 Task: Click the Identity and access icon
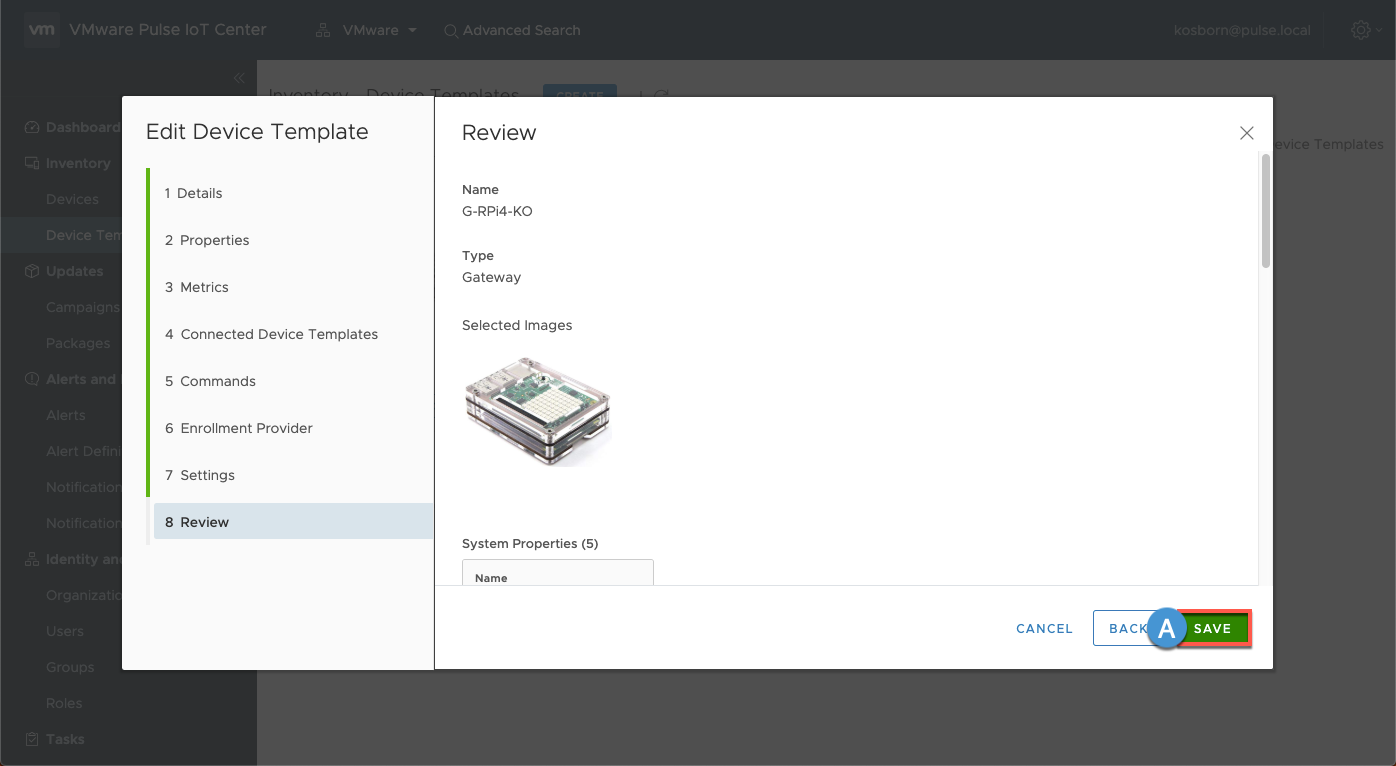point(32,559)
